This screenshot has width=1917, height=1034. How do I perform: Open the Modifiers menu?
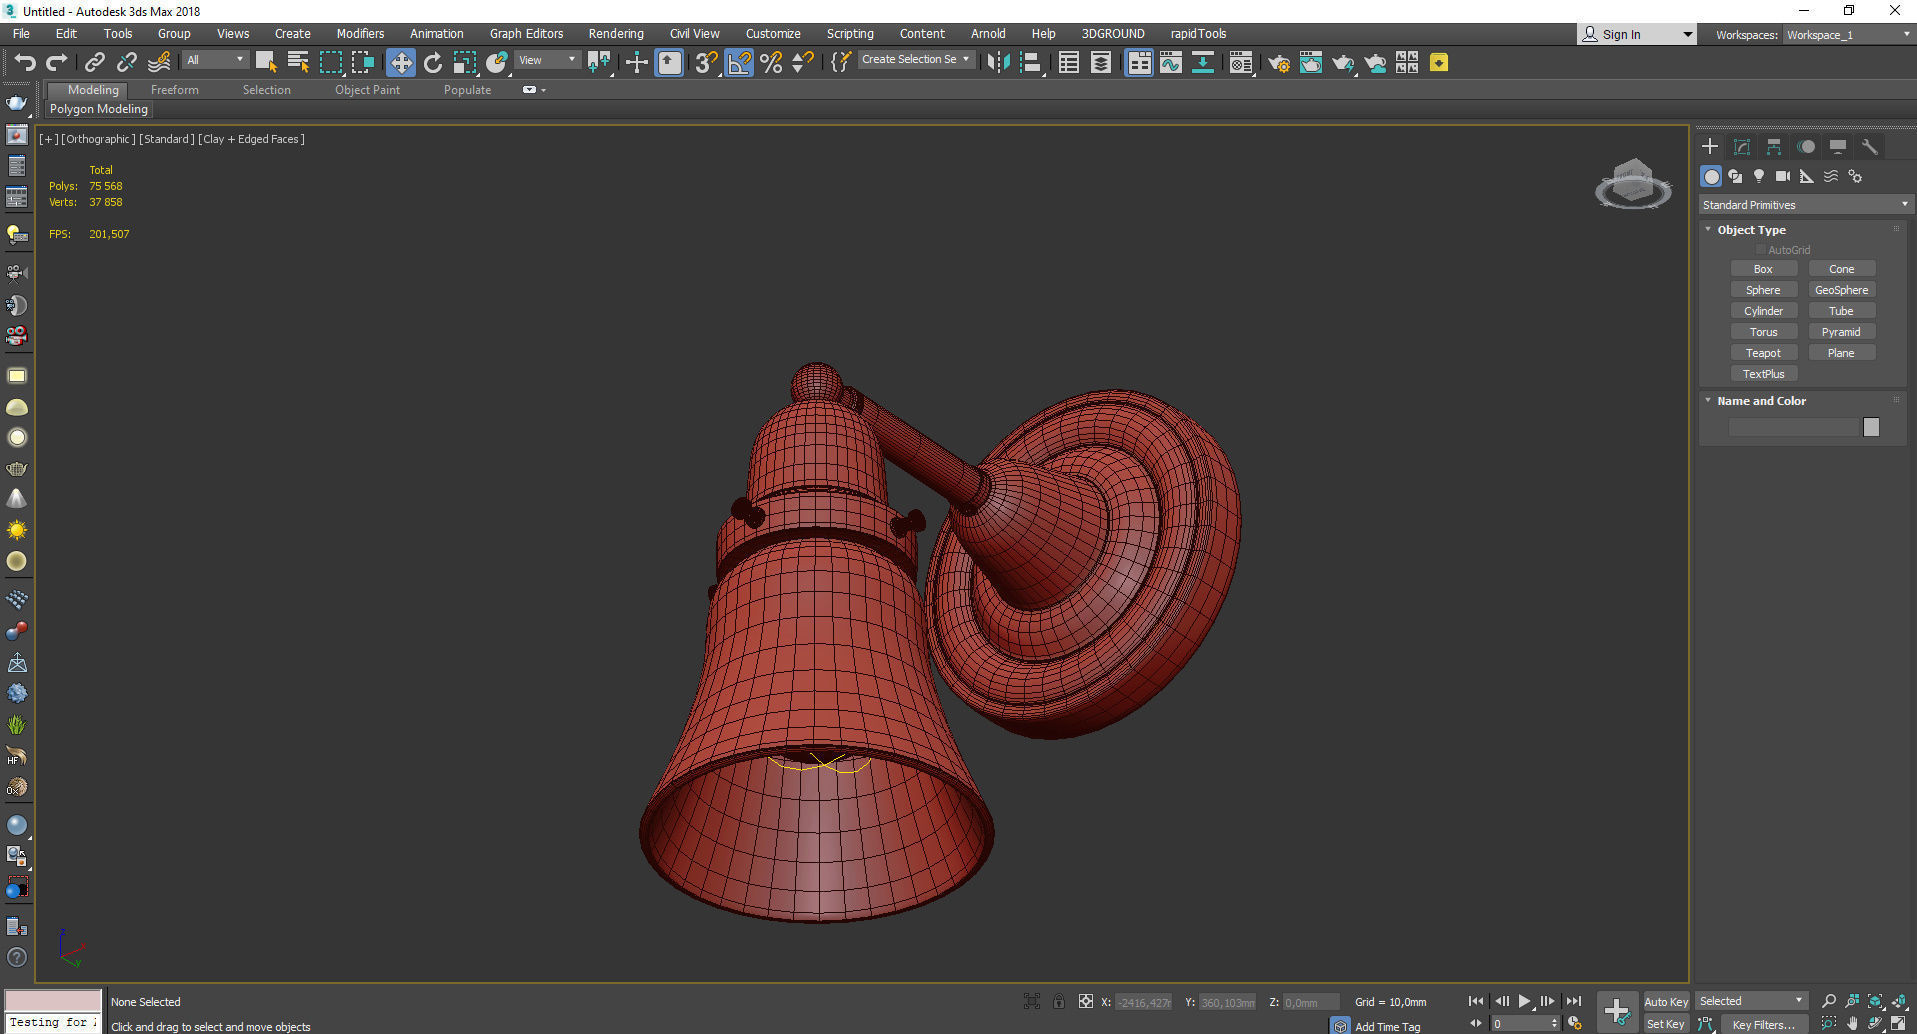(x=360, y=34)
